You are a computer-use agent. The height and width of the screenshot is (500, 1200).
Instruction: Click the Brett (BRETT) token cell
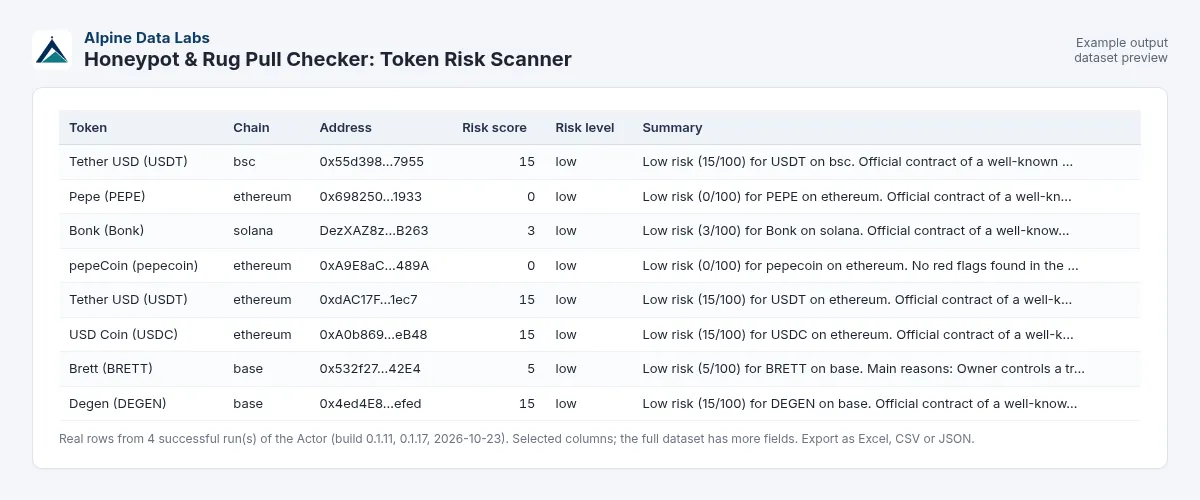[111, 369]
